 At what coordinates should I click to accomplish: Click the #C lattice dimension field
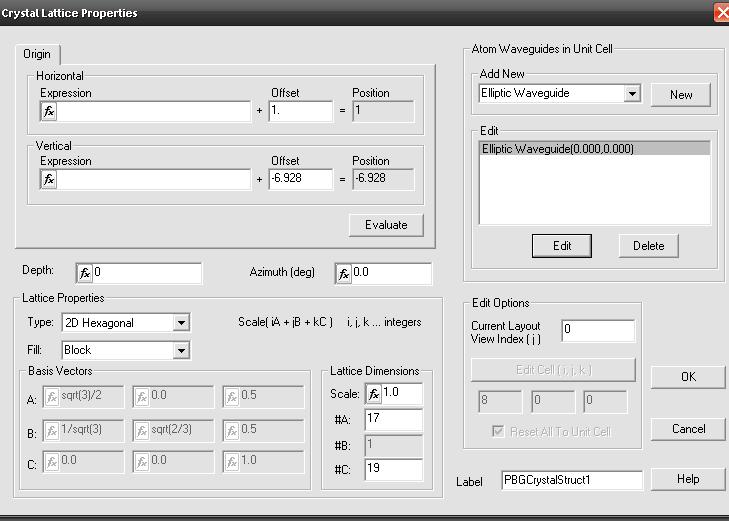tap(394, 469)
